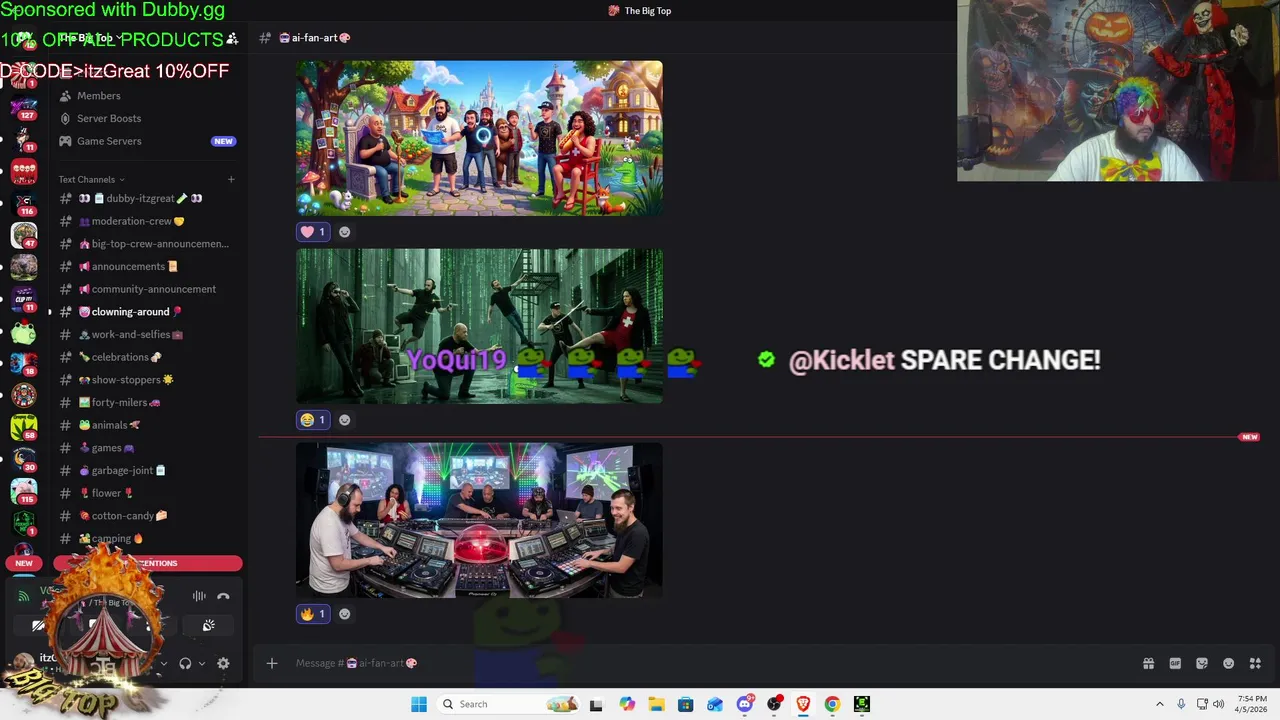The width and height of the screenshot is (1280, 720).
Task: Open Google Chrome from taskbar
Action: point(832,704)
